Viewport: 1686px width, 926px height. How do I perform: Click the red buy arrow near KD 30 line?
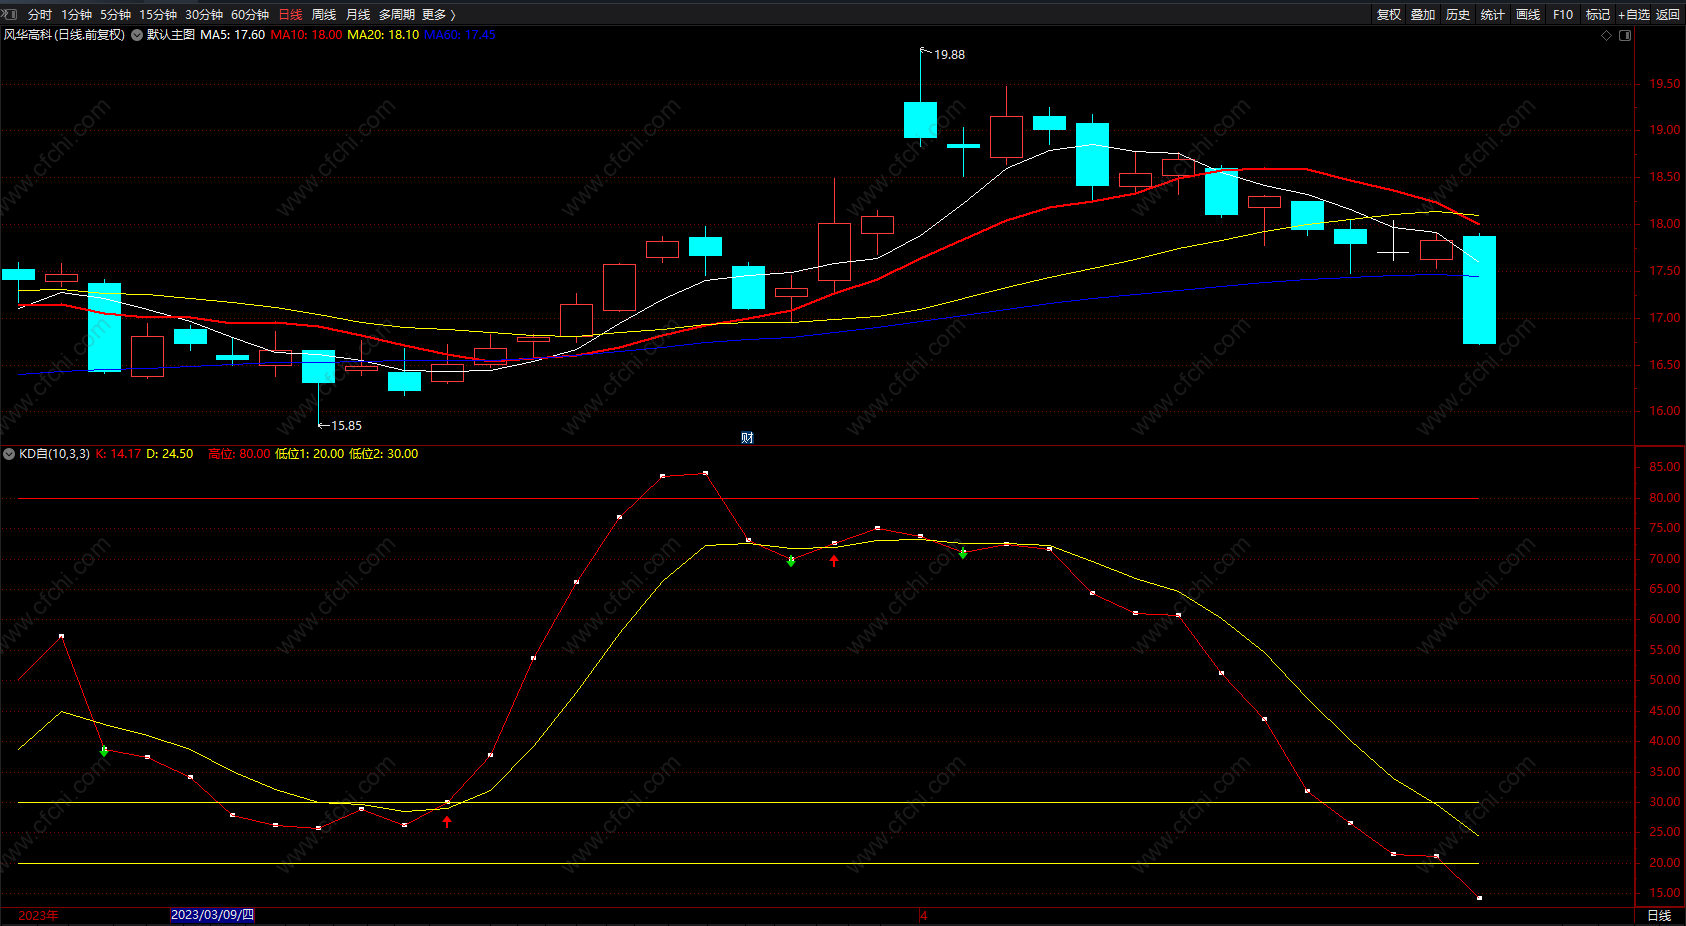point(447,822)
